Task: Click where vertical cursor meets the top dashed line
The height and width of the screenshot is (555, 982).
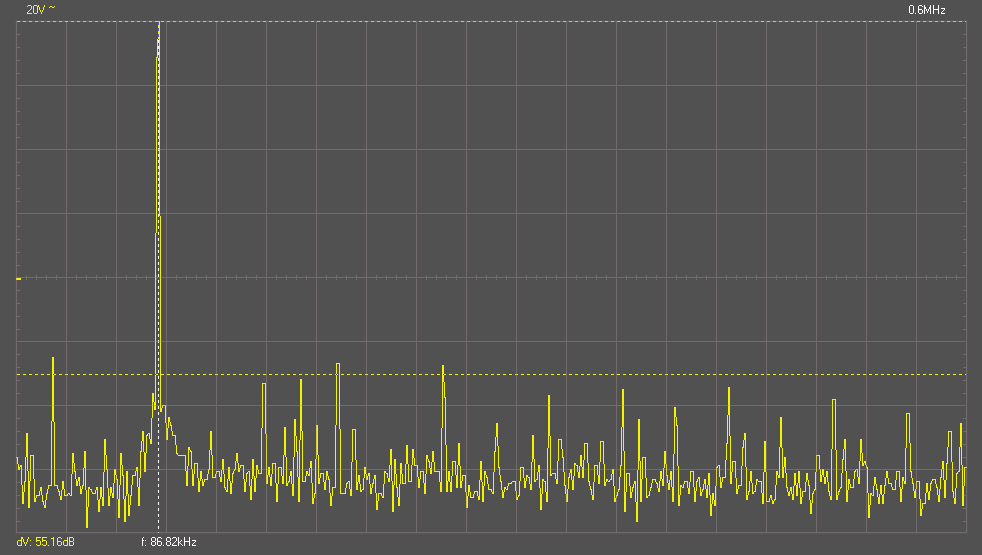Action: pos(158,21)
